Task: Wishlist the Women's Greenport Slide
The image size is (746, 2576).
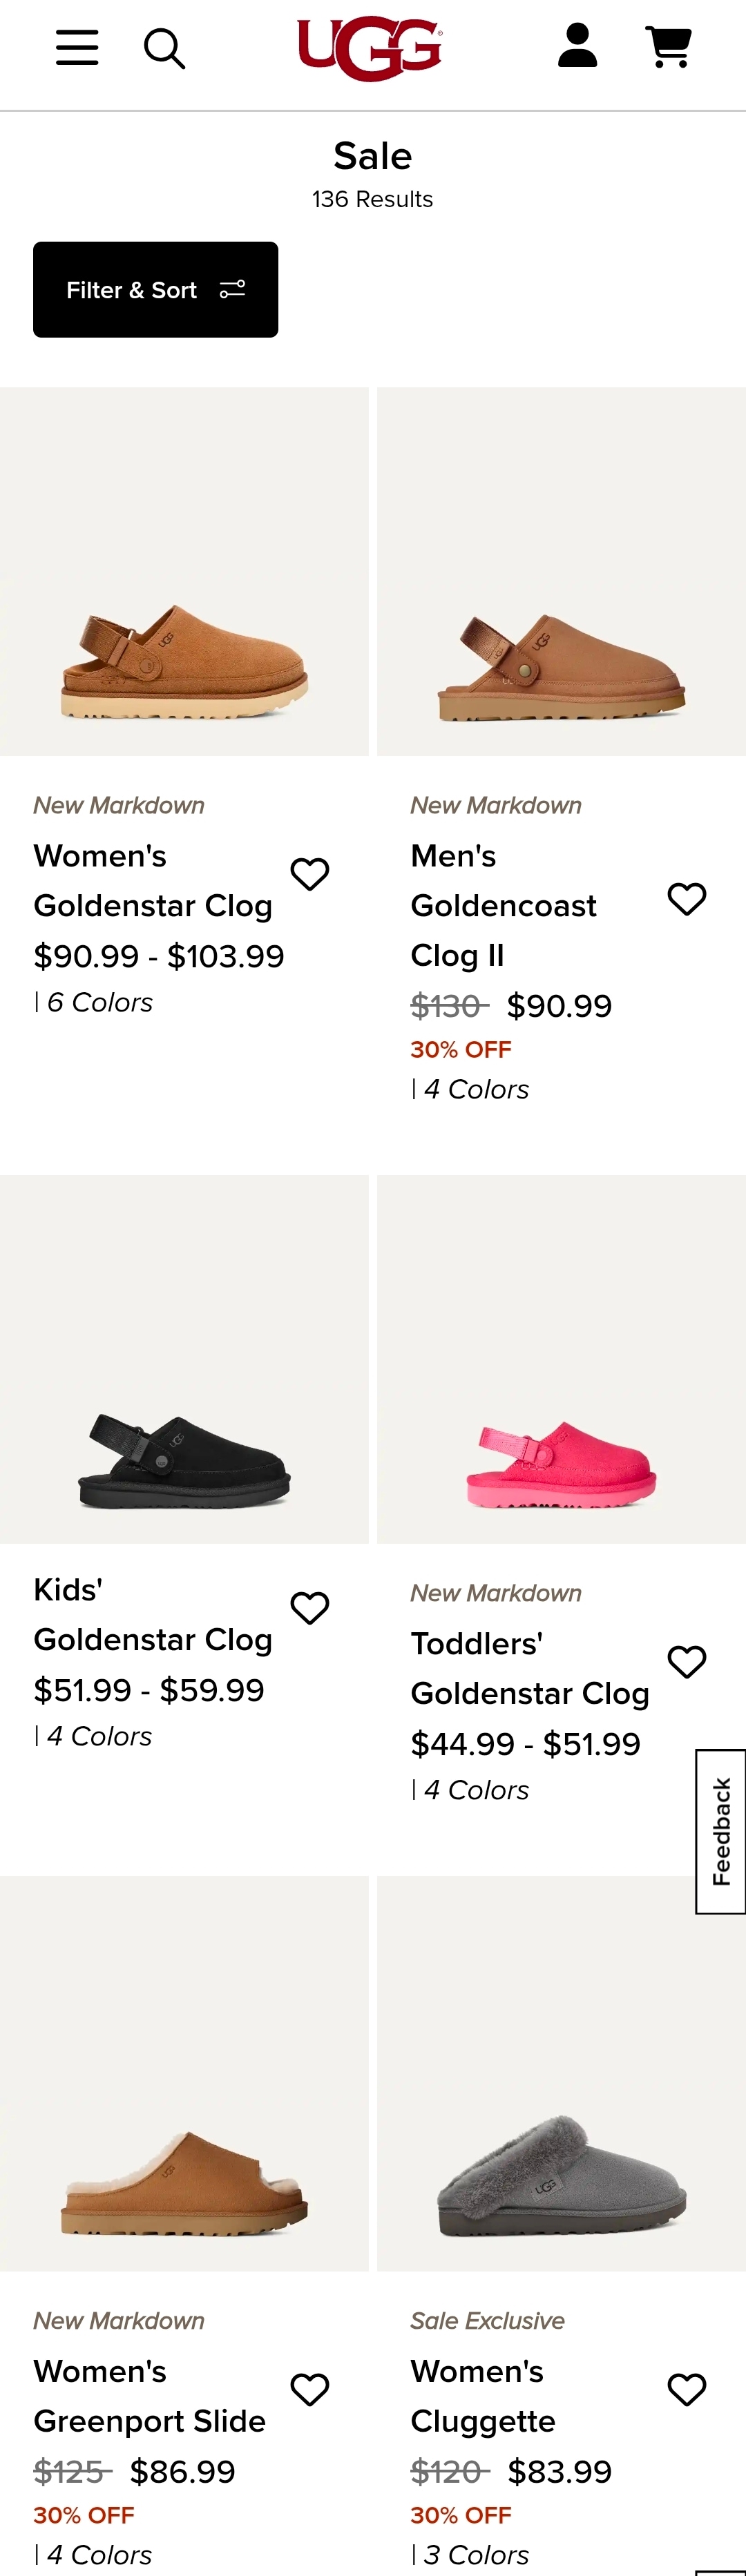Action: tap(310, 2390)
